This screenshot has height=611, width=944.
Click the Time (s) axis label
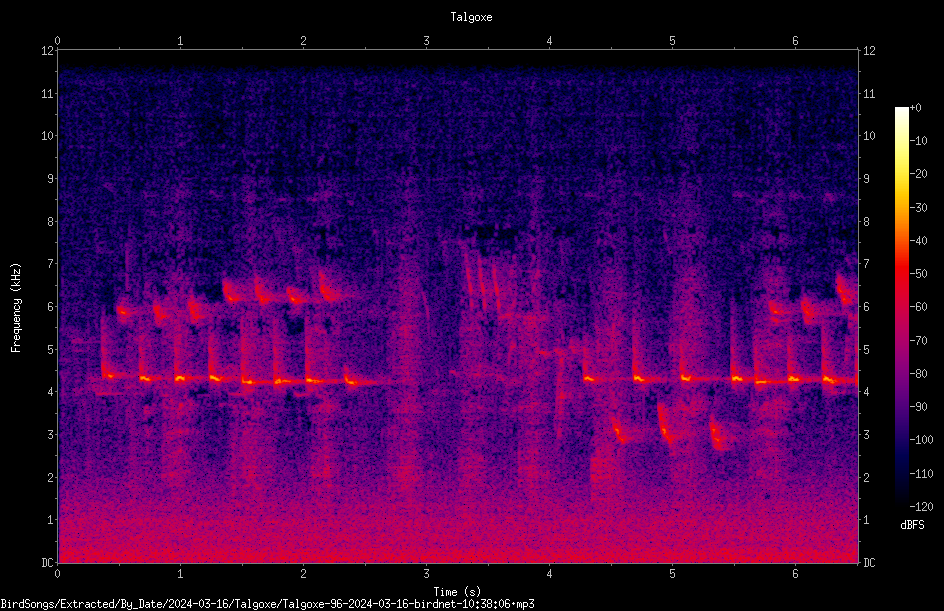(x=458, y=592)
